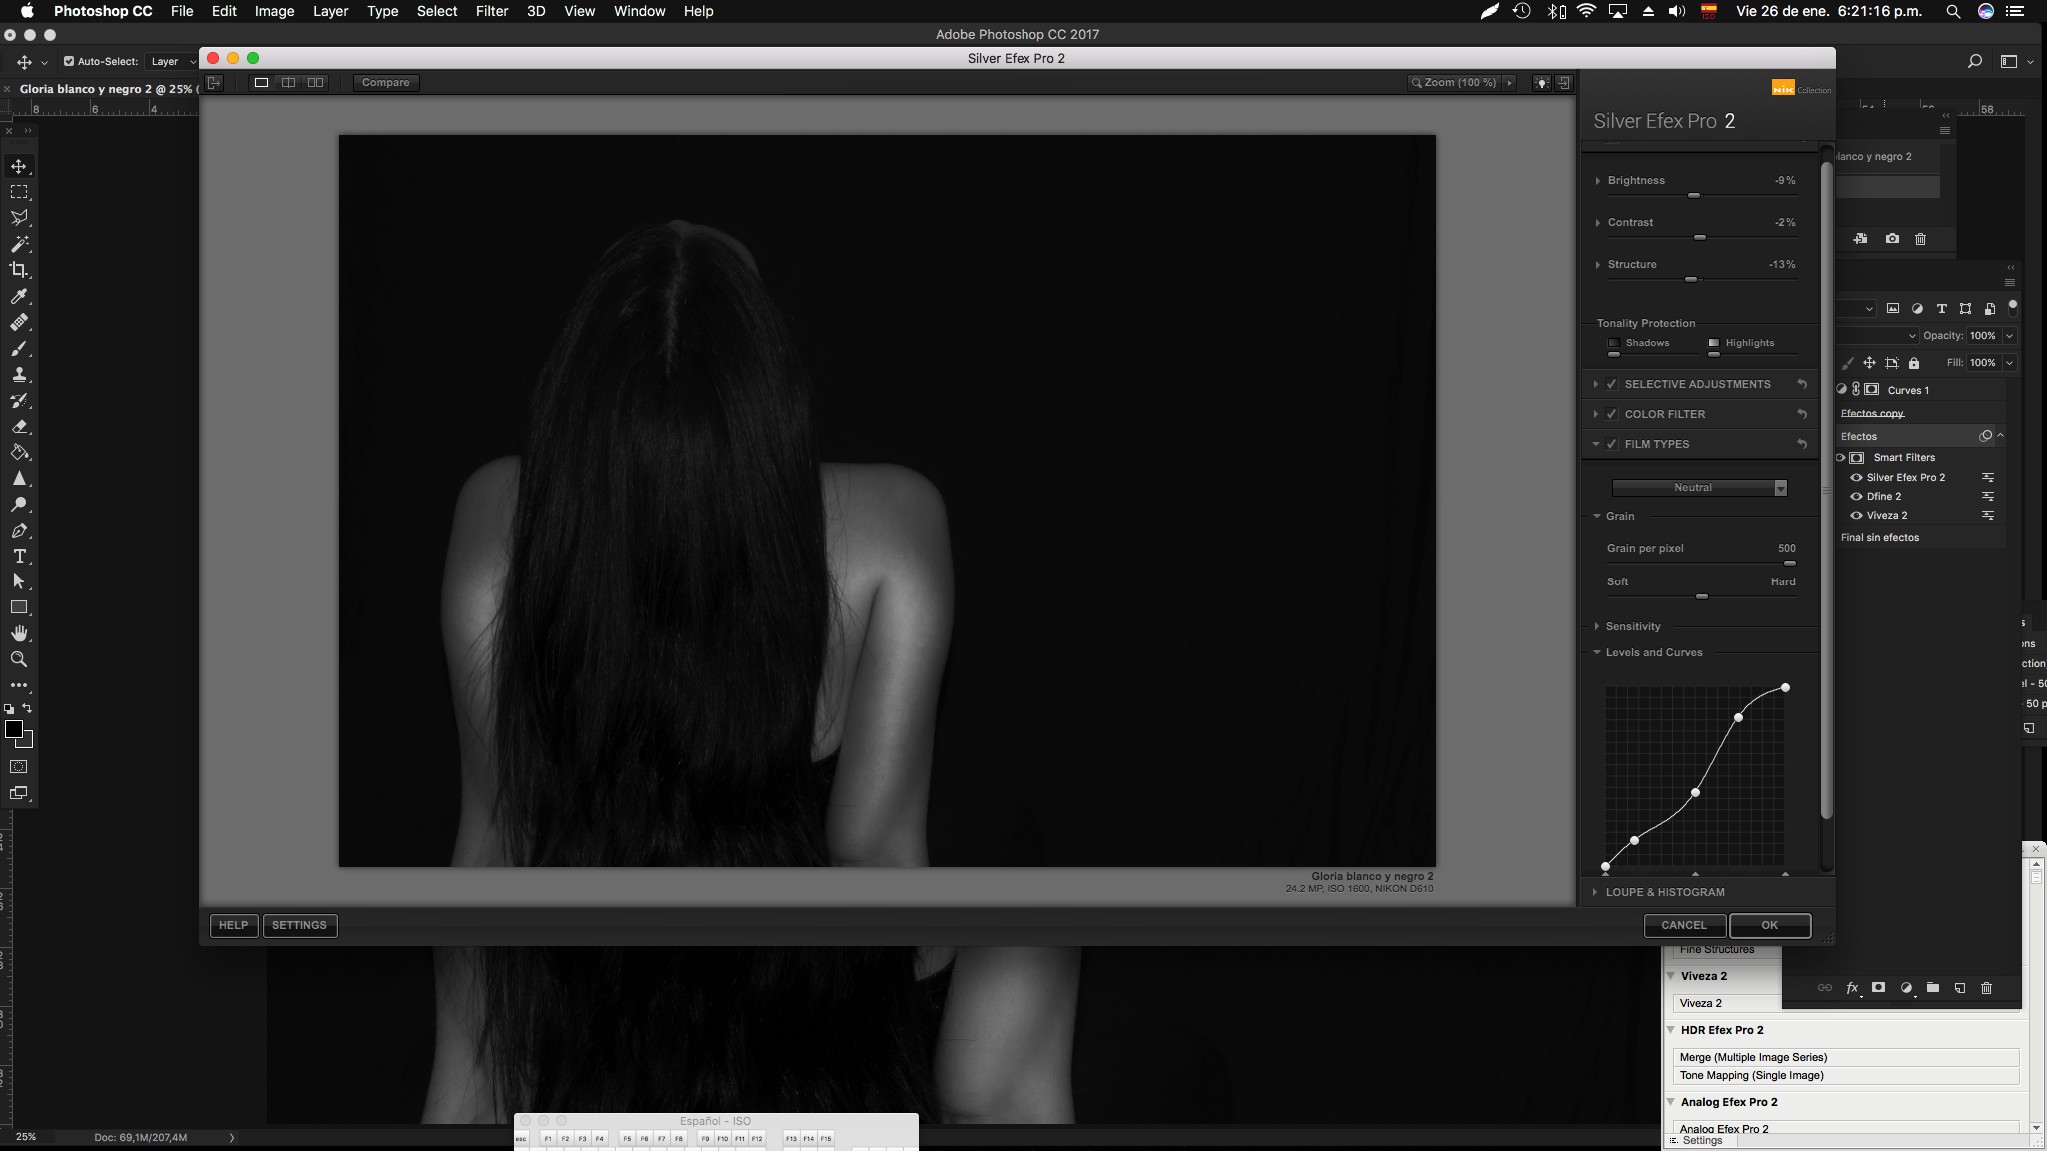The image size is (2047, 1151).
Task: Click Tone Mapping (Single Image) button
Action: click(1845, 1075)
